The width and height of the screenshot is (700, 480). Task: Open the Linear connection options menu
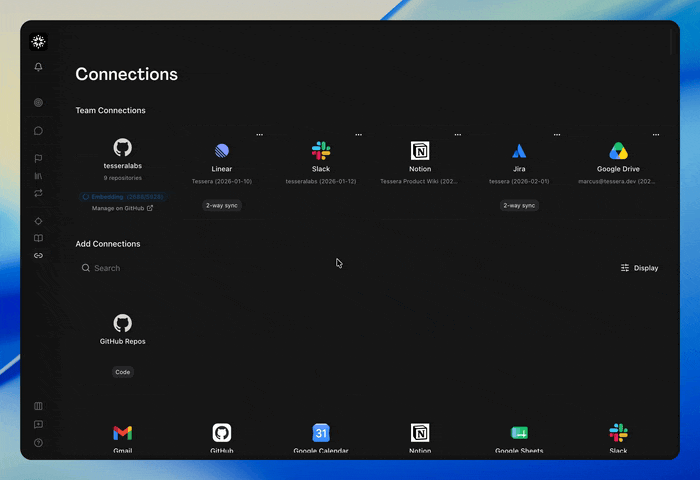pos(259,134)
